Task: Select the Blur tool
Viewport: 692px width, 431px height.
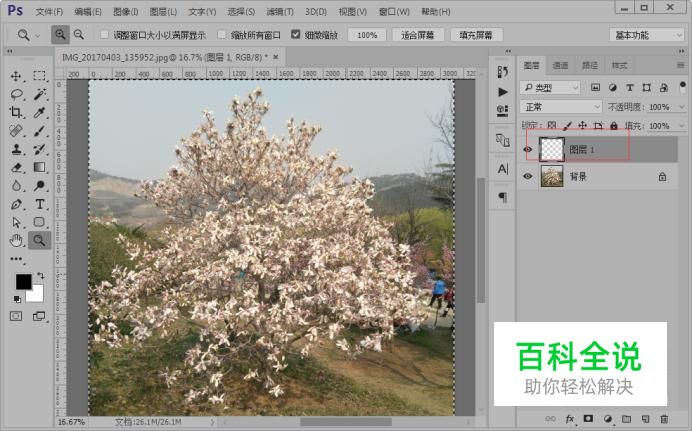Action: pos(16,185)
